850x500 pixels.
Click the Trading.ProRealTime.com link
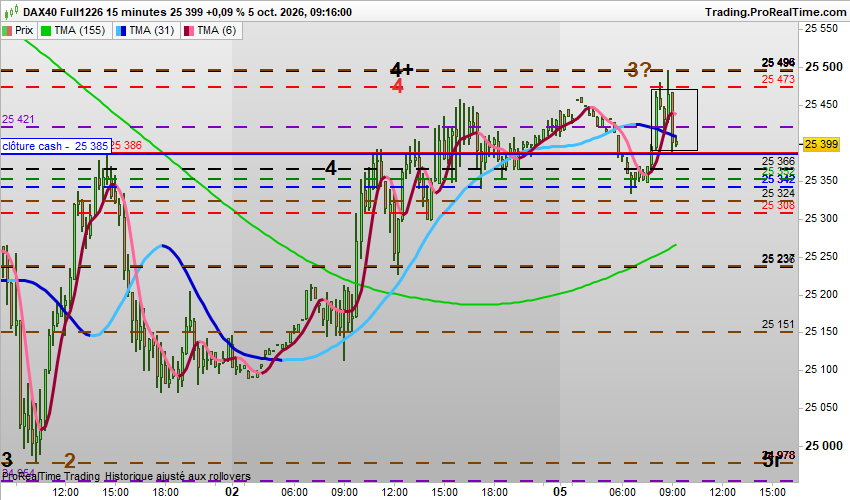coord(776,12)
